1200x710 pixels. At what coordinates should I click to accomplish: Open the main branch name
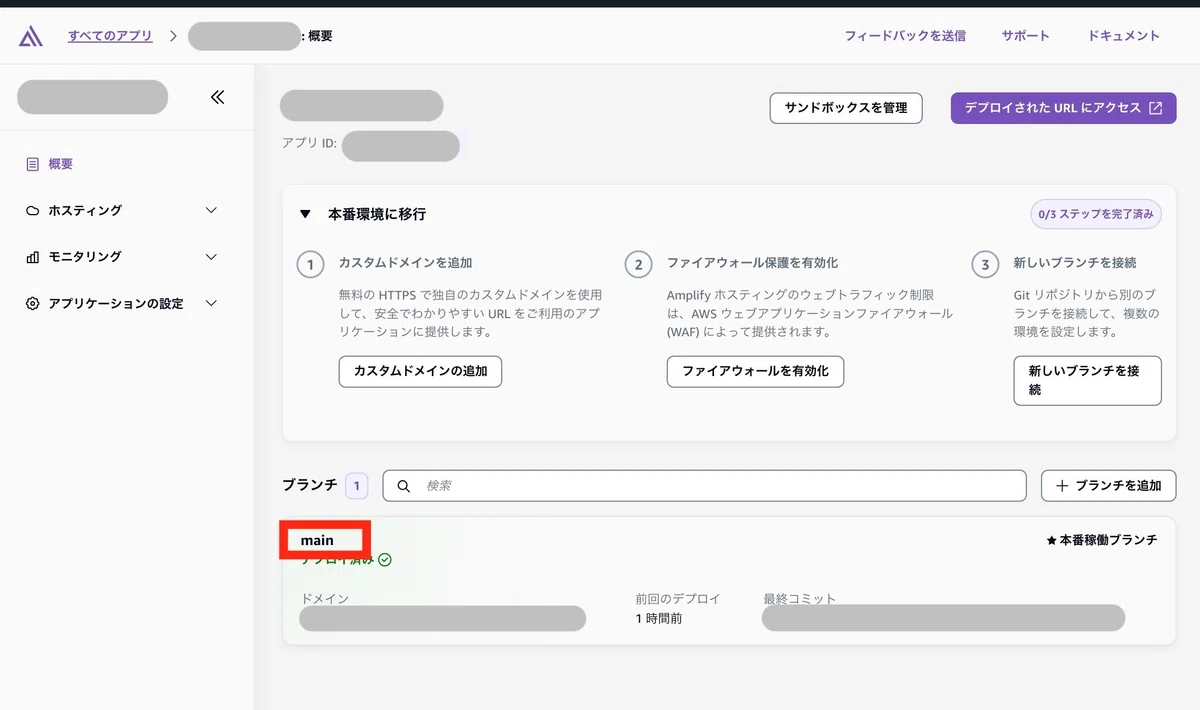tap(317, 540)
